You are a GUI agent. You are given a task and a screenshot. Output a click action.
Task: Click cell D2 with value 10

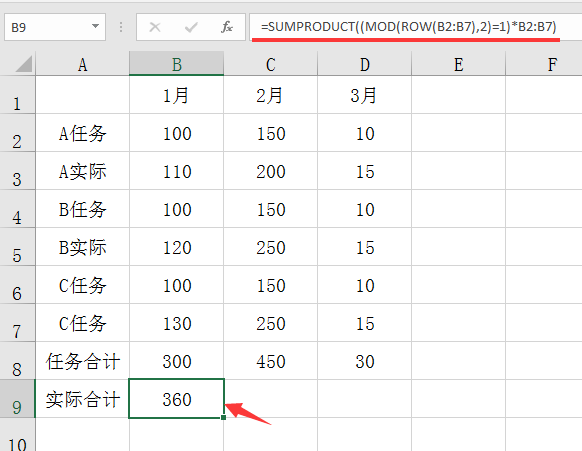point(364,133)
